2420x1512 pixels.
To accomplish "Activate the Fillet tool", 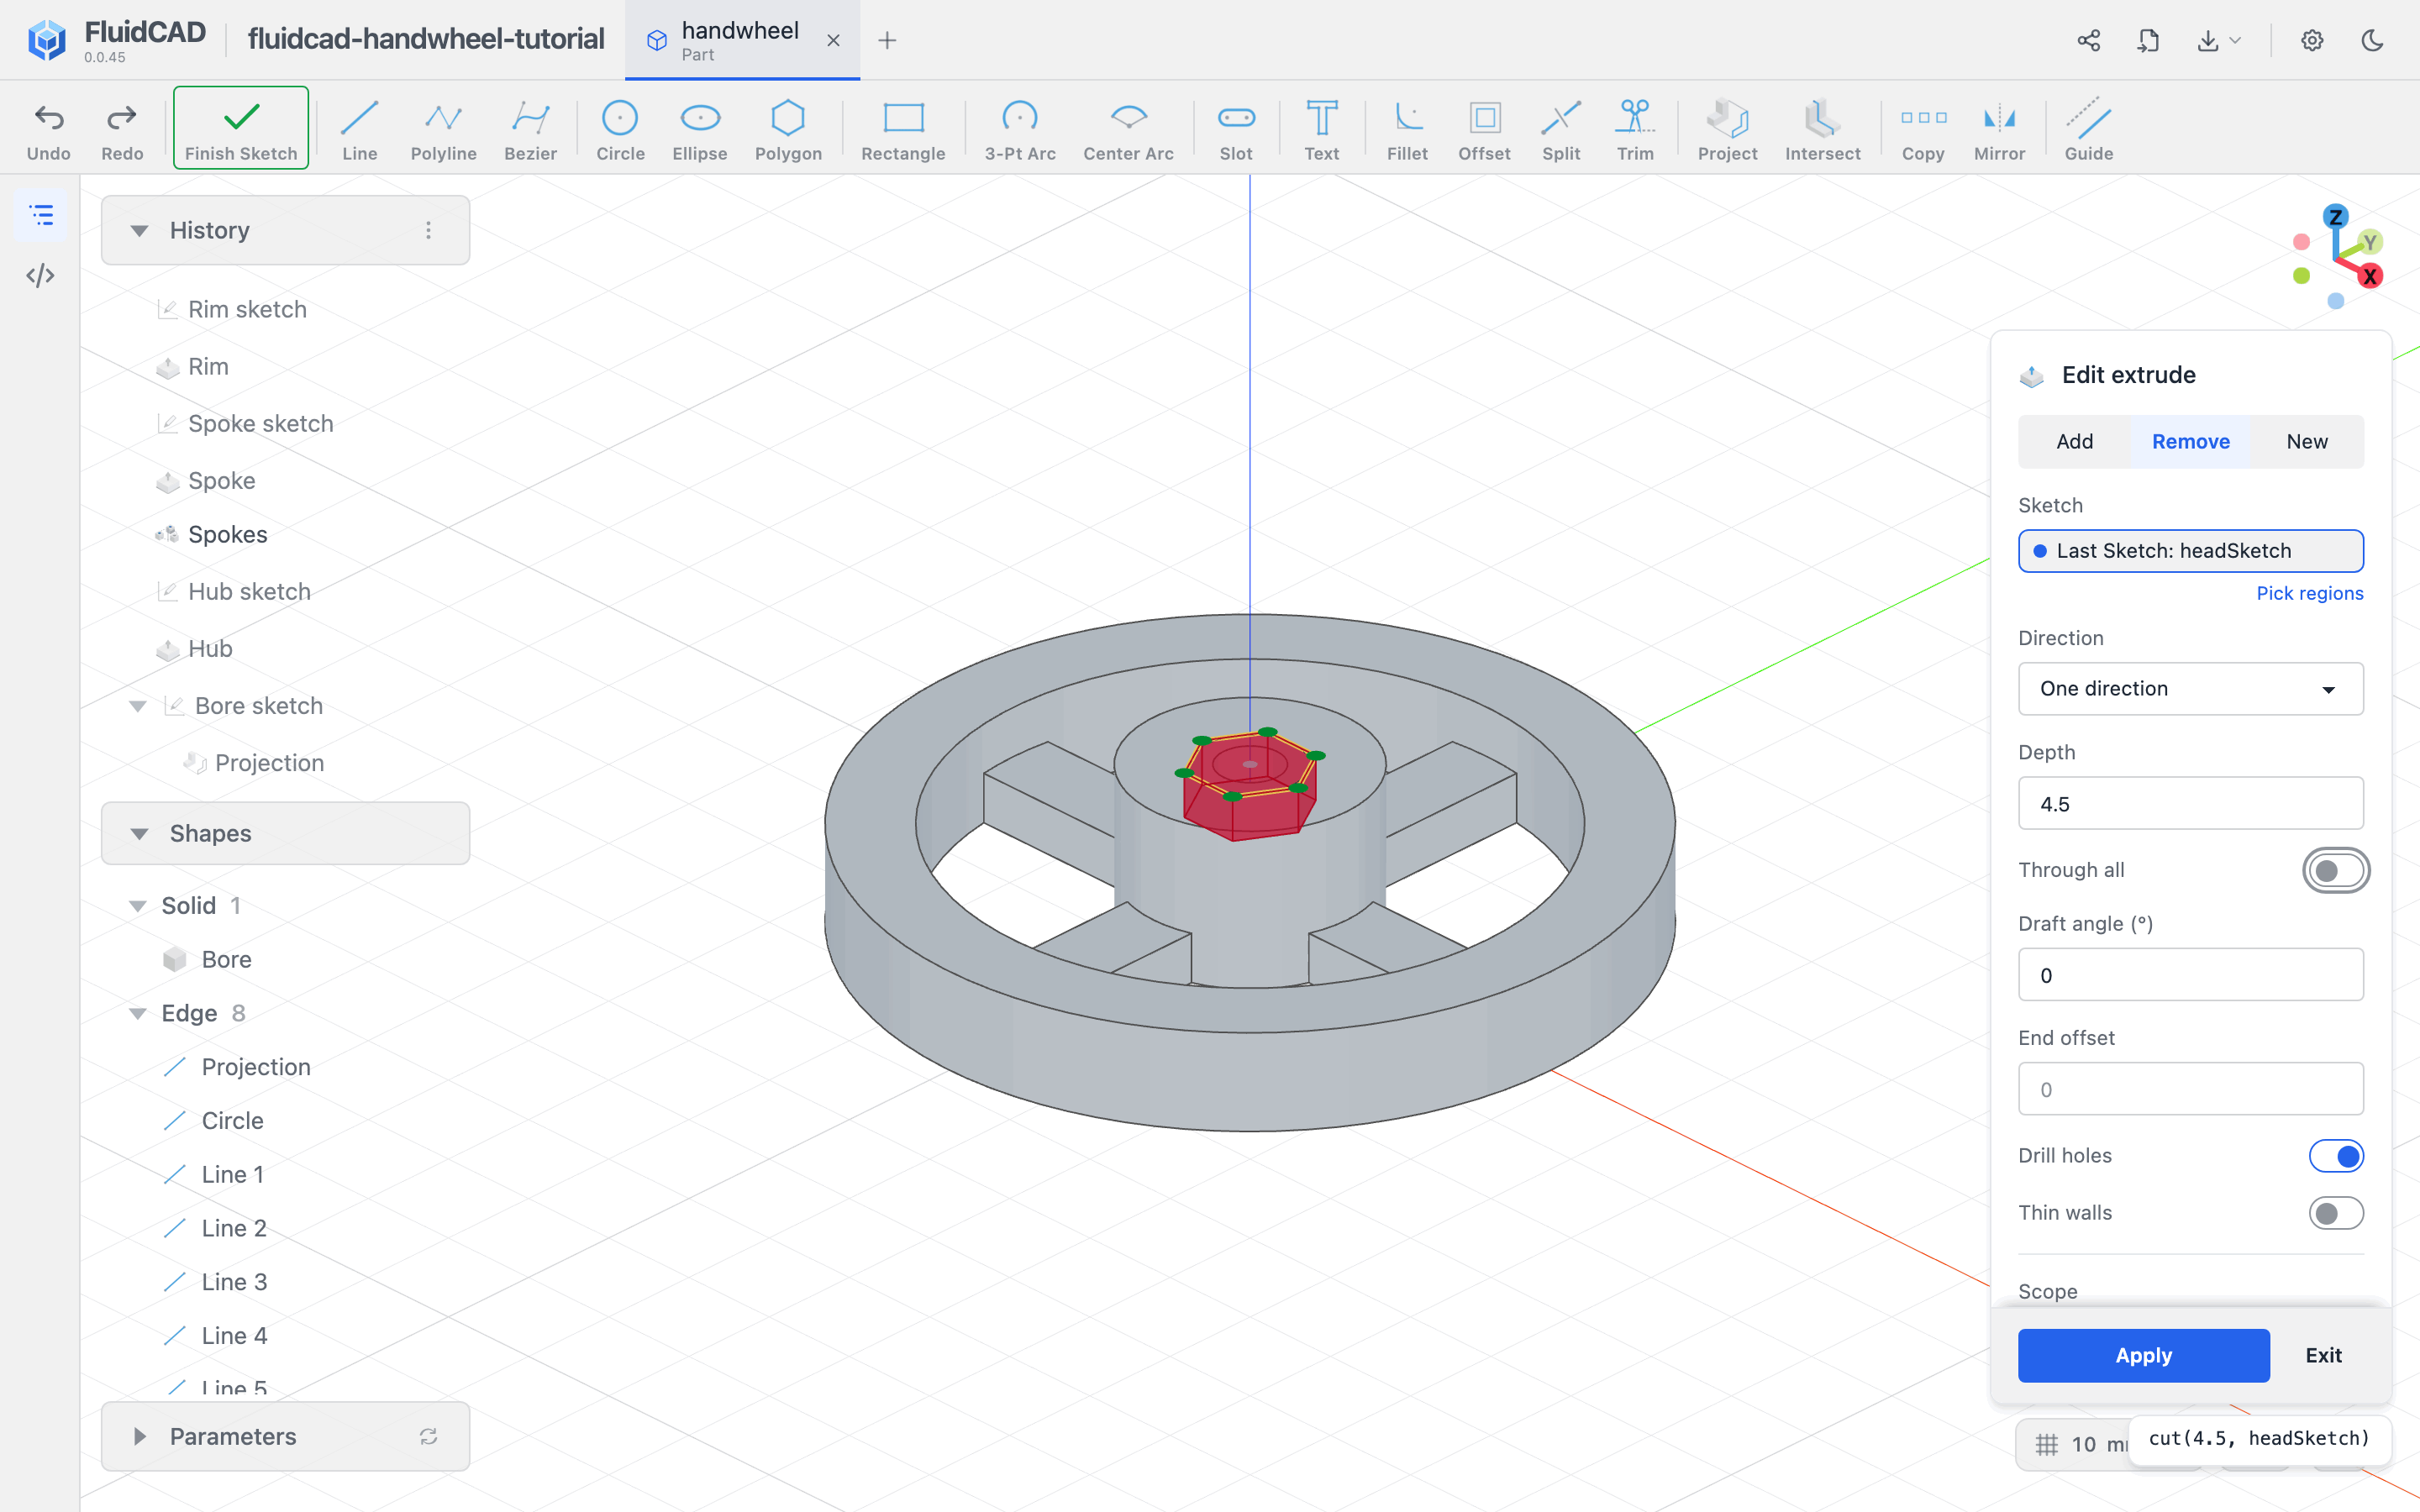I will pos(1407,130).
